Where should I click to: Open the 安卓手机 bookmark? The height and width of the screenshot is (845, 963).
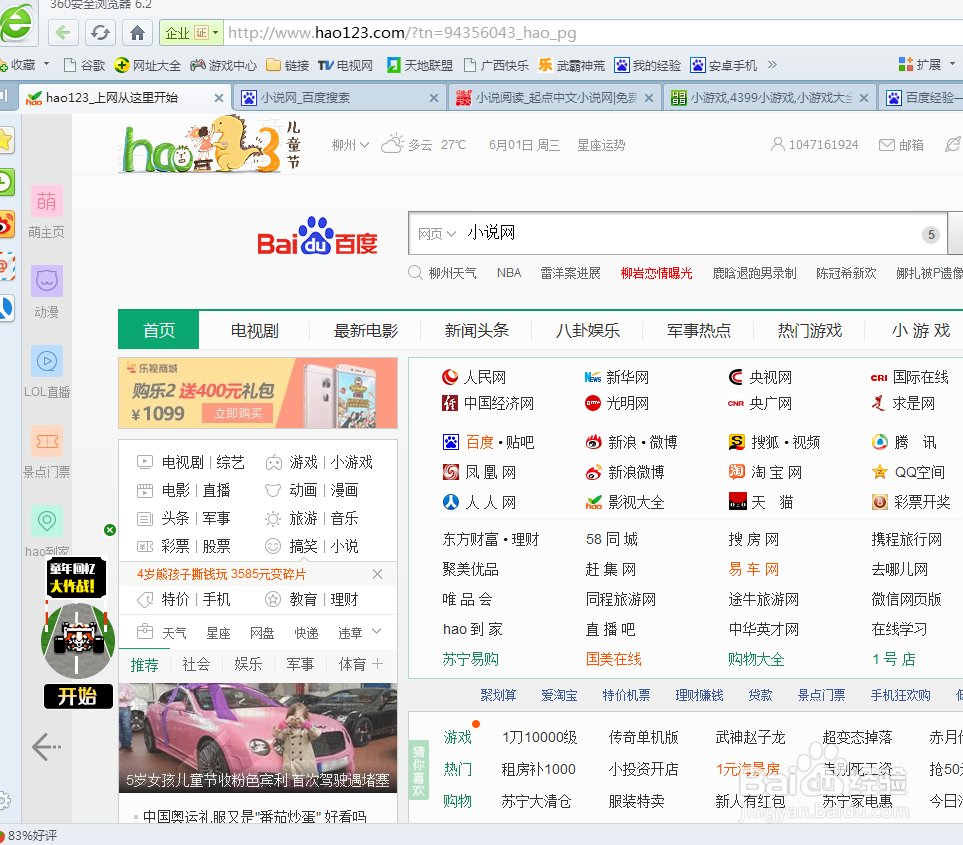point(724,65)
